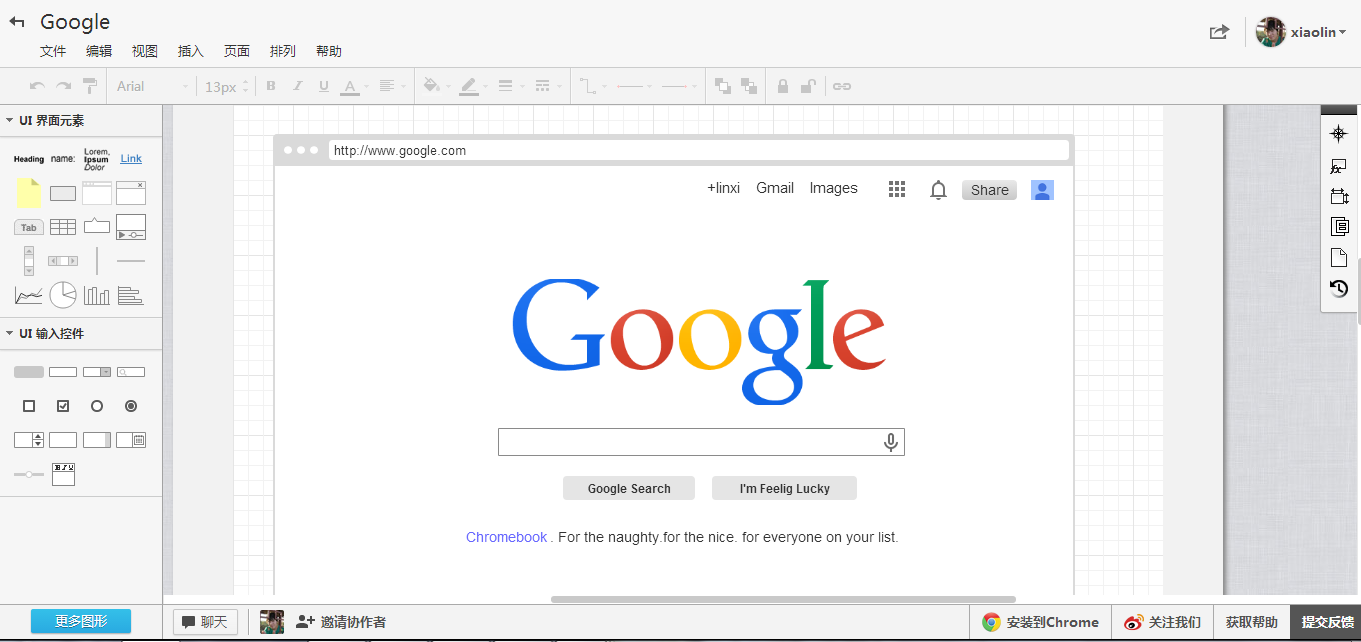
Task: Pick the line chart shape
Action: pos(29,295)
